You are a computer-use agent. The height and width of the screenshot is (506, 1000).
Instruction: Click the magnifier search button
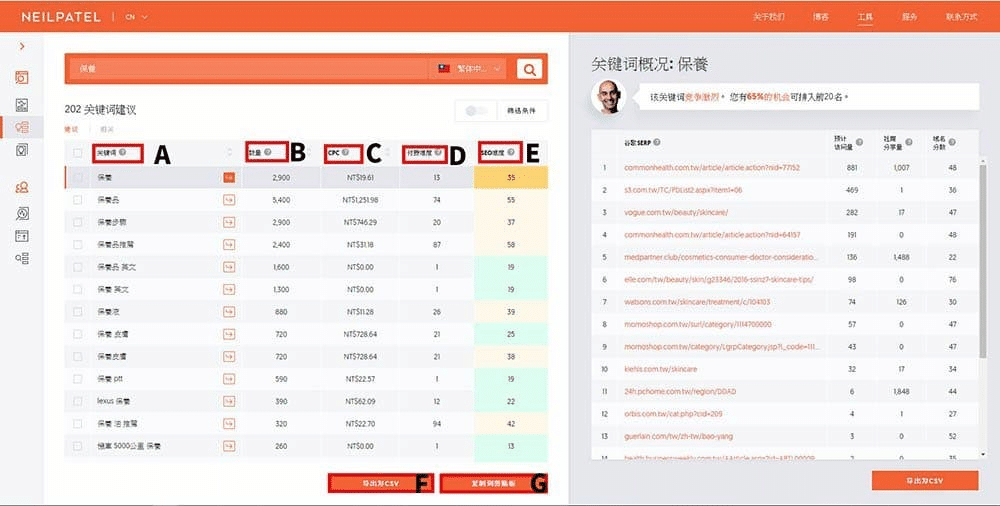coord(529,68)
